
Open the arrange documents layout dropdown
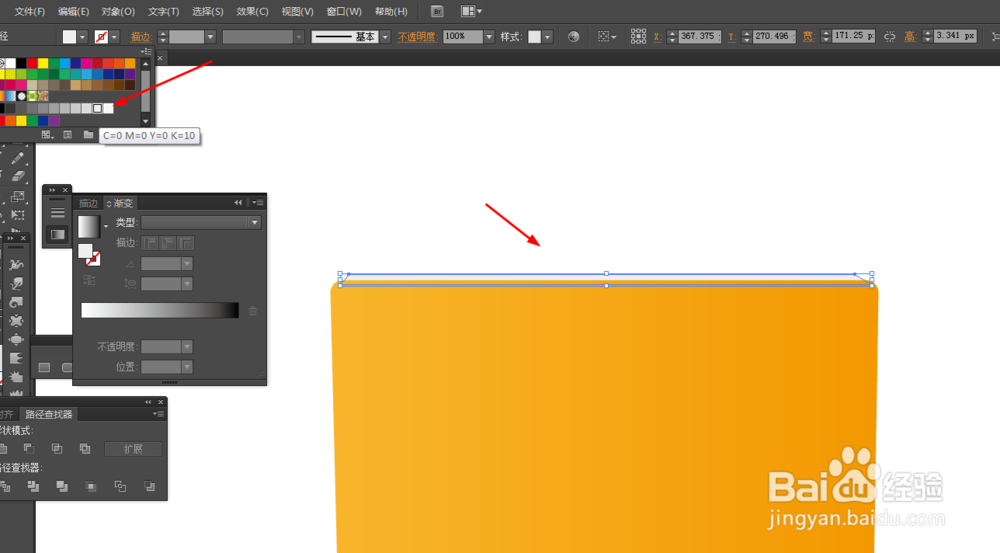[x=471, y=11]
